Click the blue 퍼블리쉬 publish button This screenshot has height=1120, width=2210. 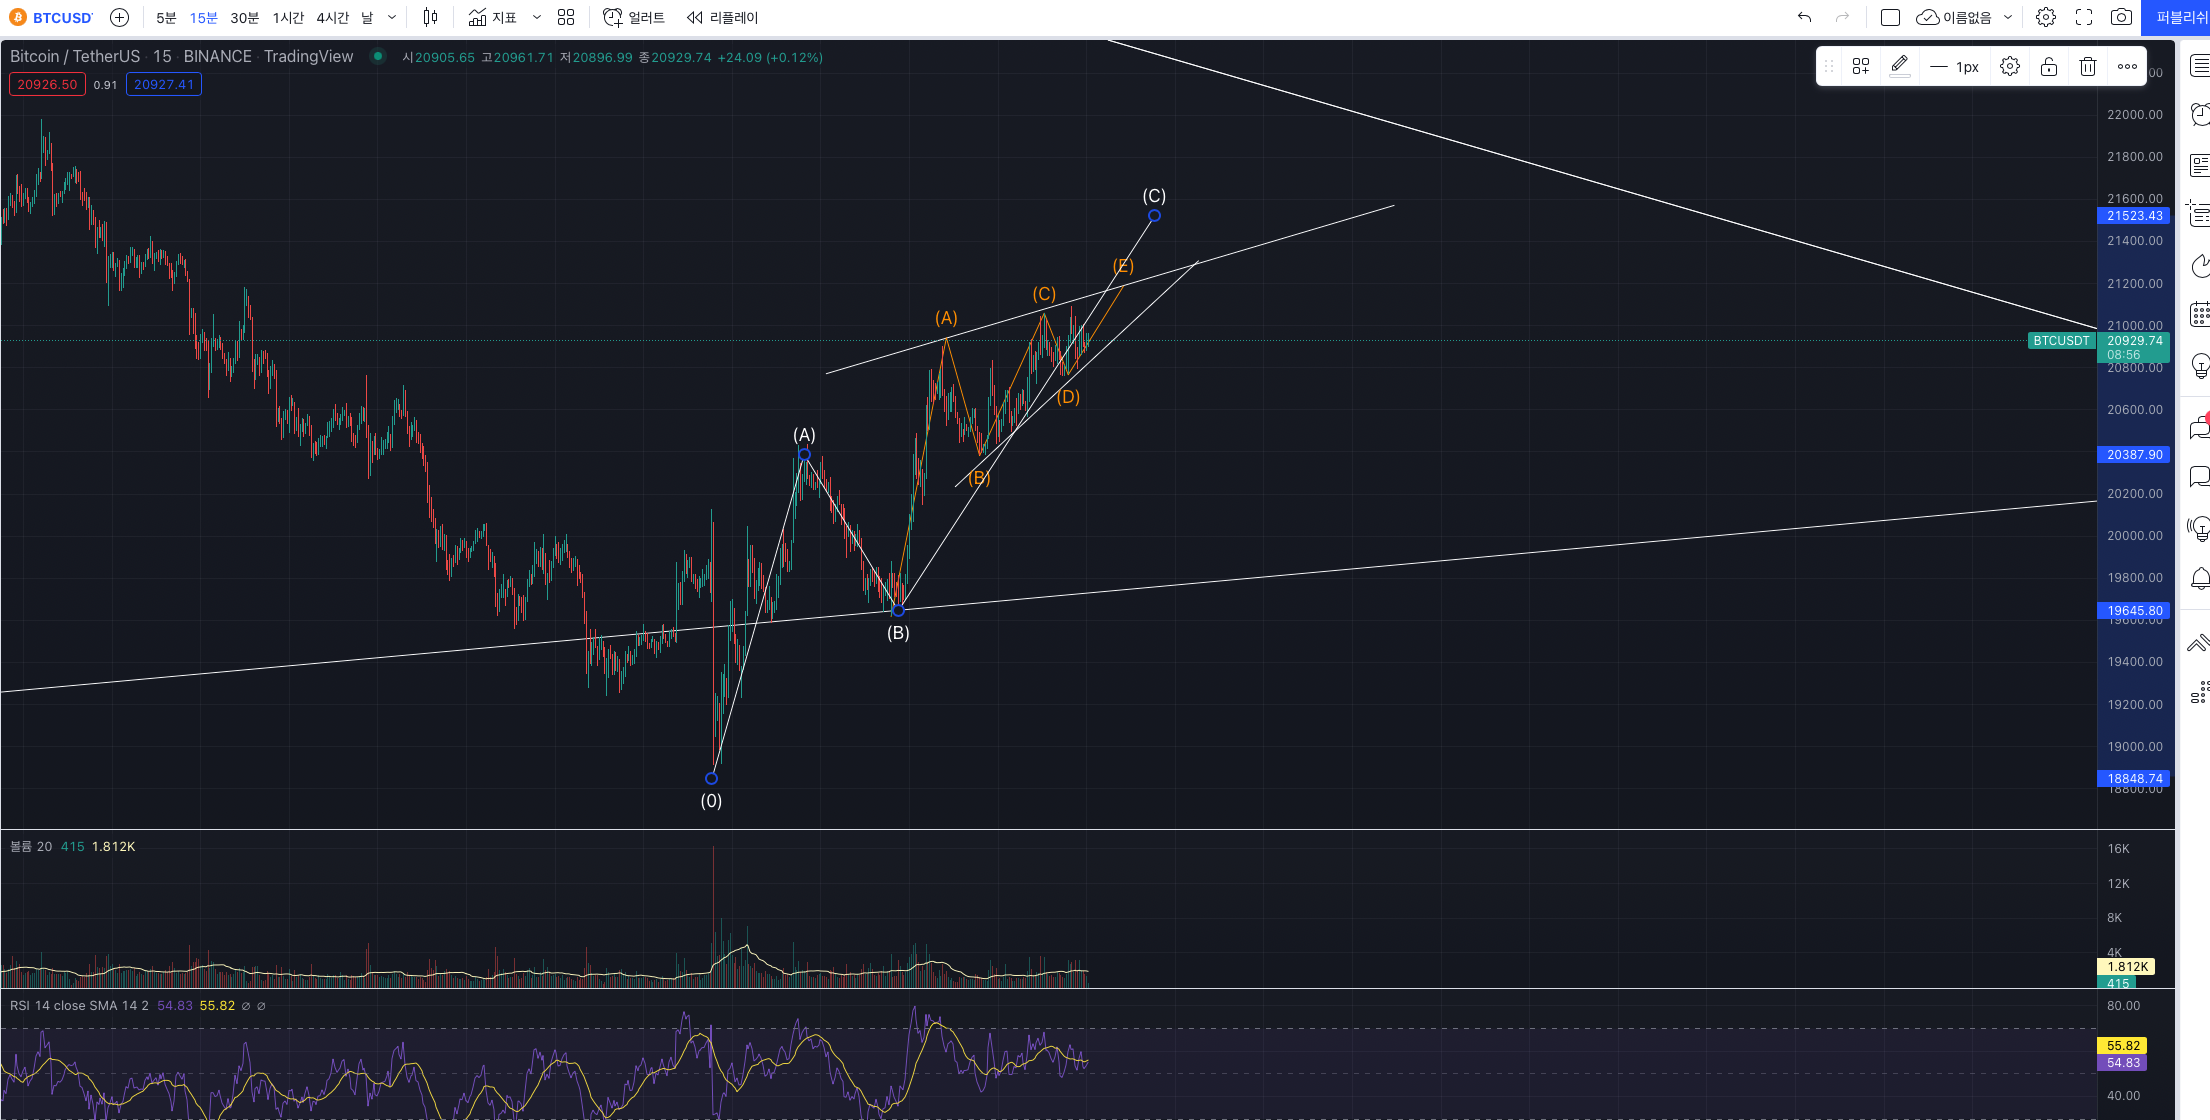[2176, 17]
